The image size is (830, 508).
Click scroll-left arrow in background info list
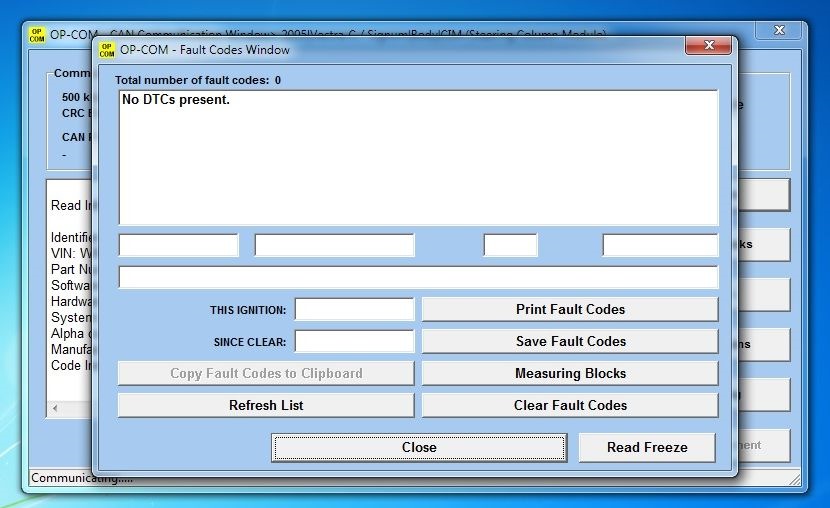pos(55,408)
